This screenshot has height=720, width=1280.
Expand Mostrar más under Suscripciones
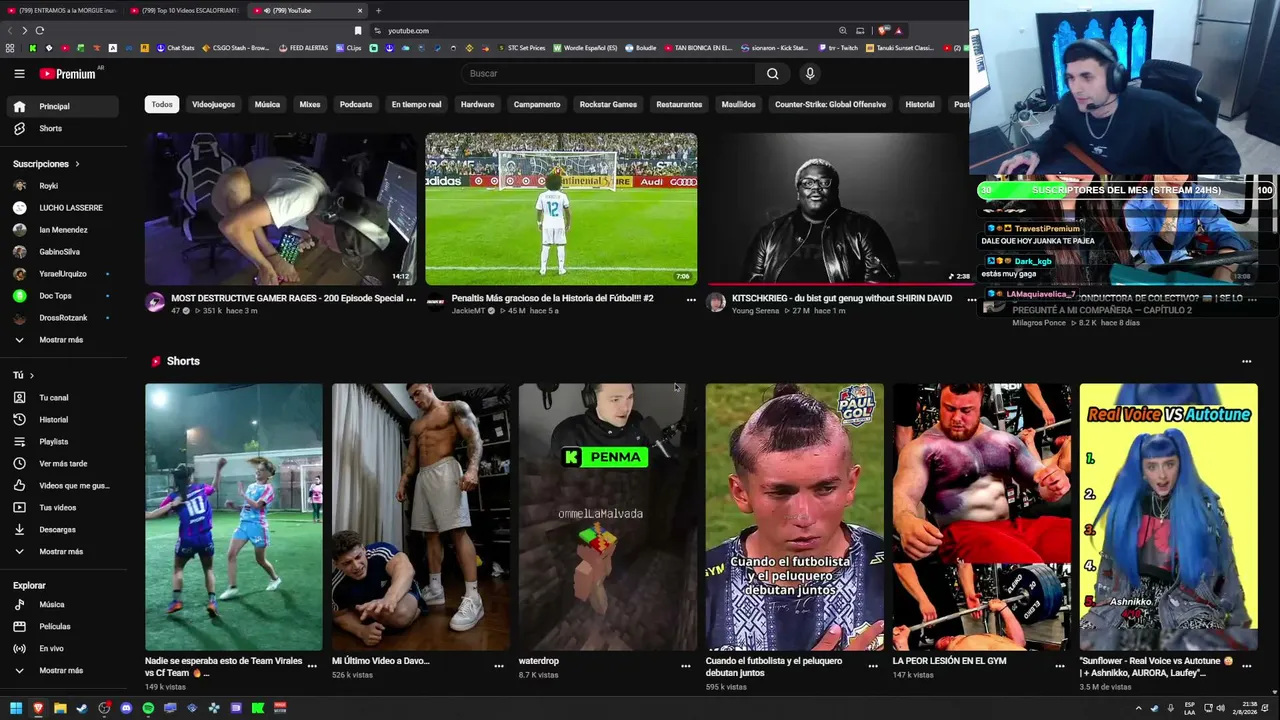[63, 340]
